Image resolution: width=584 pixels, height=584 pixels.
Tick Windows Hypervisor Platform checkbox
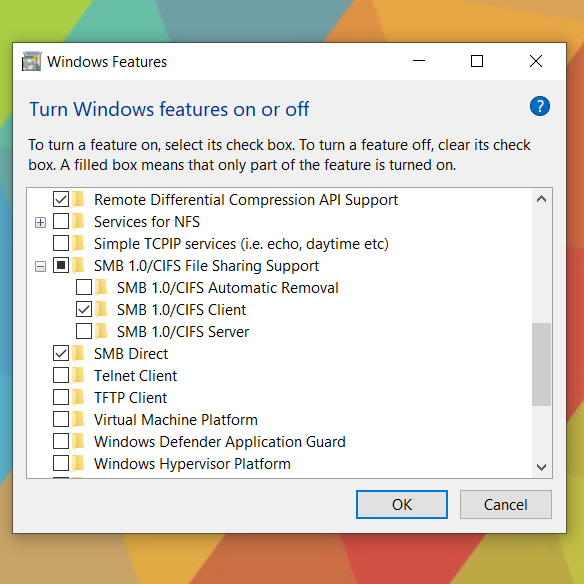click(x=61, y=463)
